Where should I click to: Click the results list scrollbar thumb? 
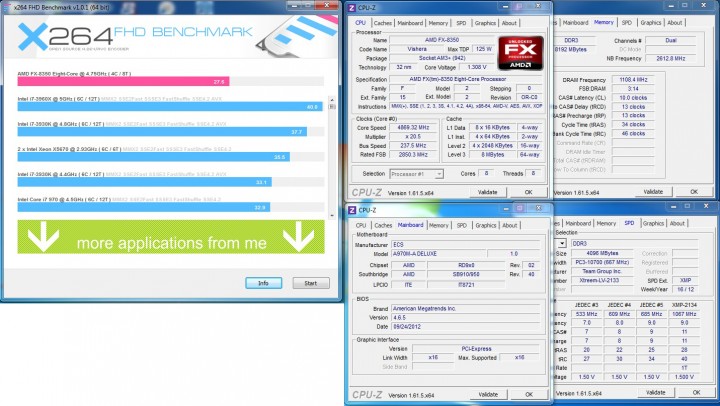coord(332,107)
